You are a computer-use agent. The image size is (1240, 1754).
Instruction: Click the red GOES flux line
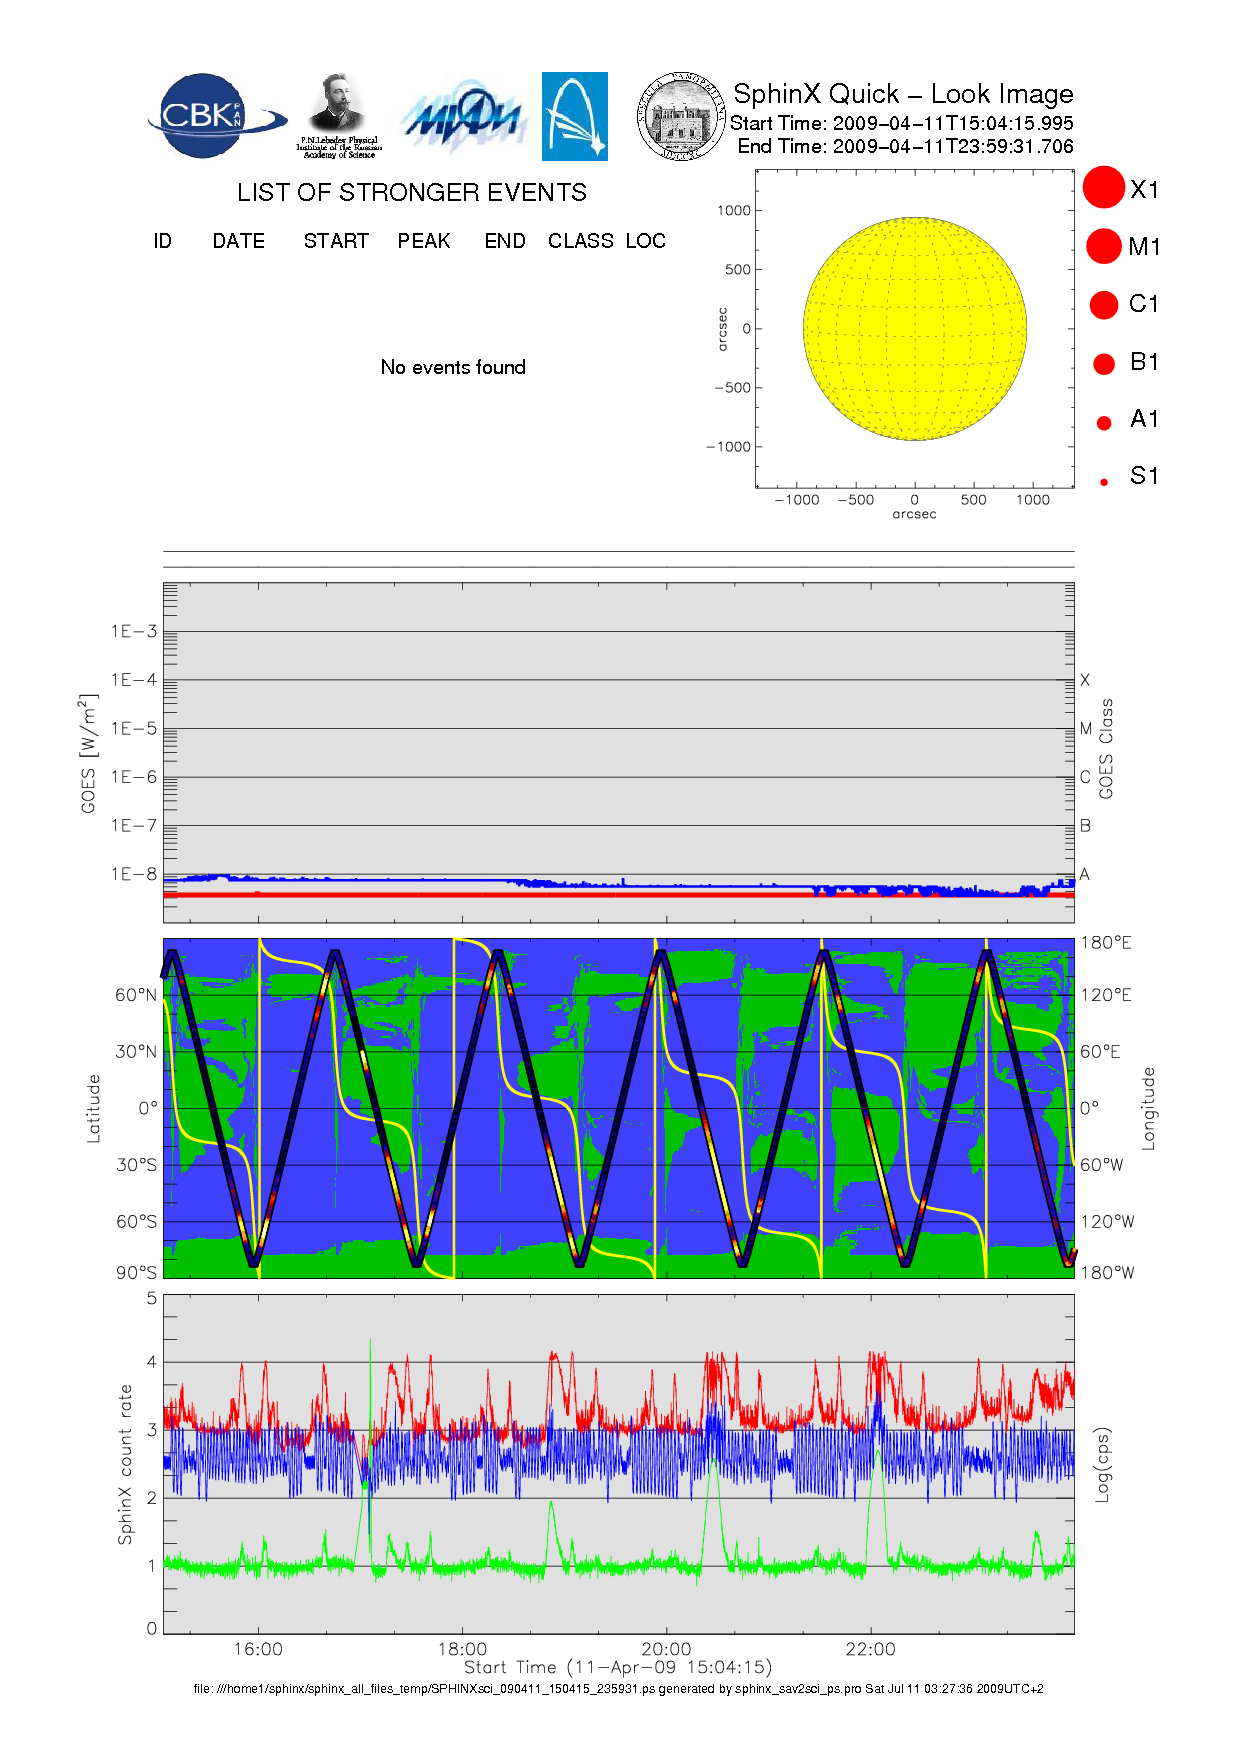pyautogui.click(x=600, y=895)
